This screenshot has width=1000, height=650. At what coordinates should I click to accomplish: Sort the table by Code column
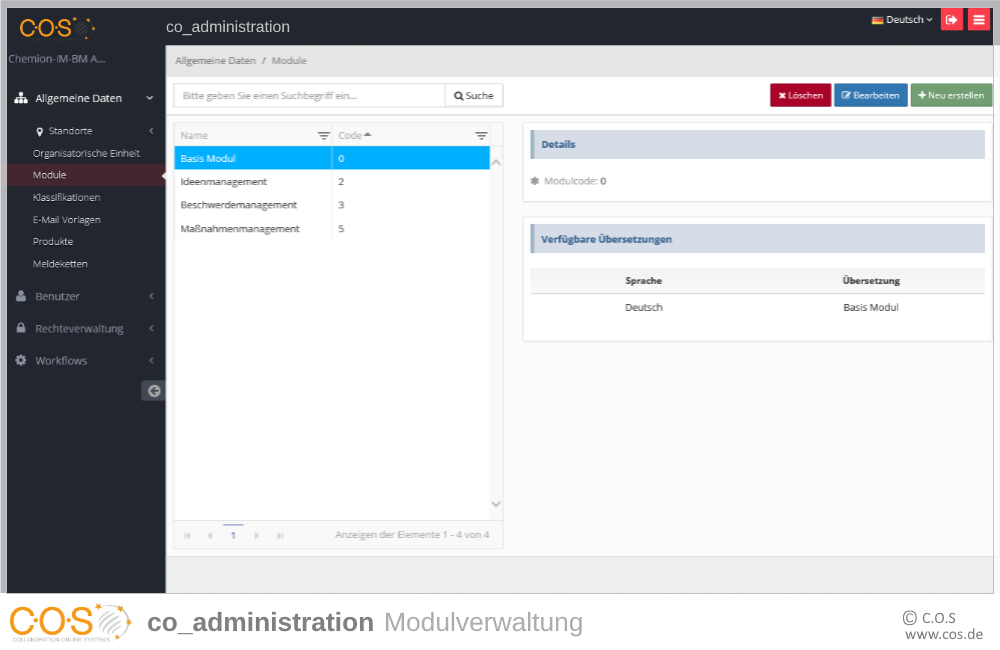[351, 135]
